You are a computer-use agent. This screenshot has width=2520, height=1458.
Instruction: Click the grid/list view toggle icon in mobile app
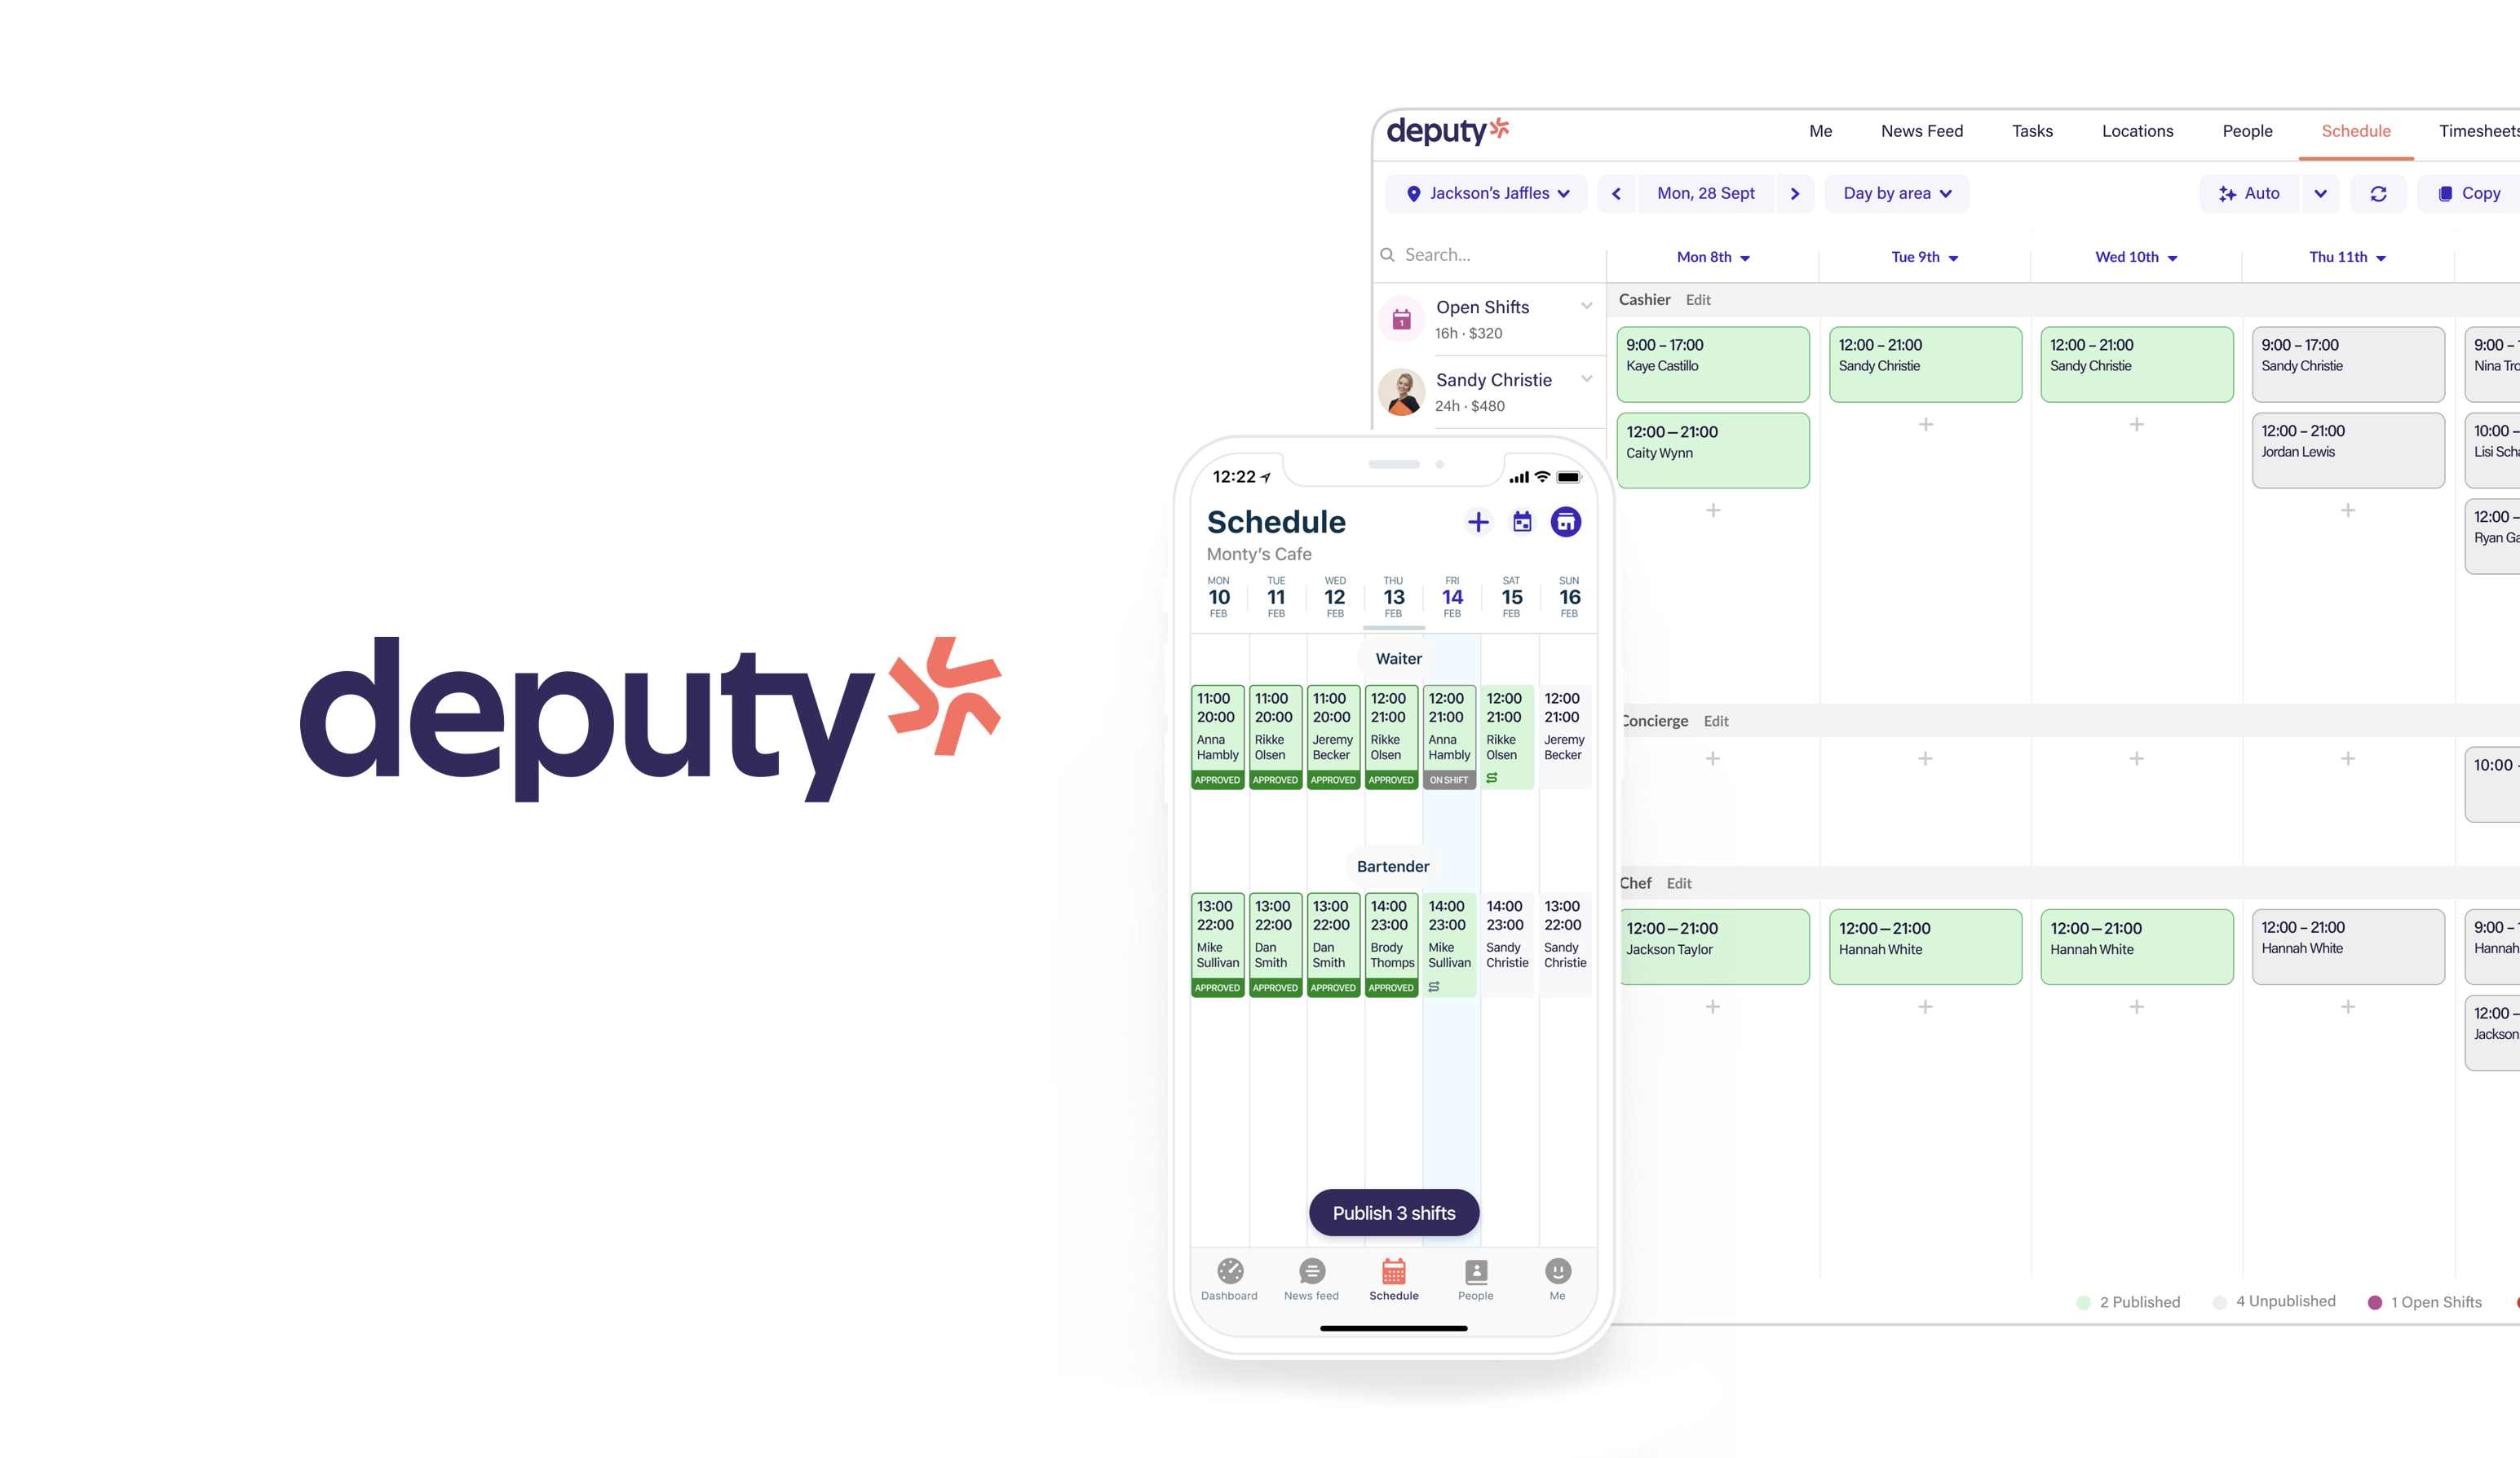1522,523
